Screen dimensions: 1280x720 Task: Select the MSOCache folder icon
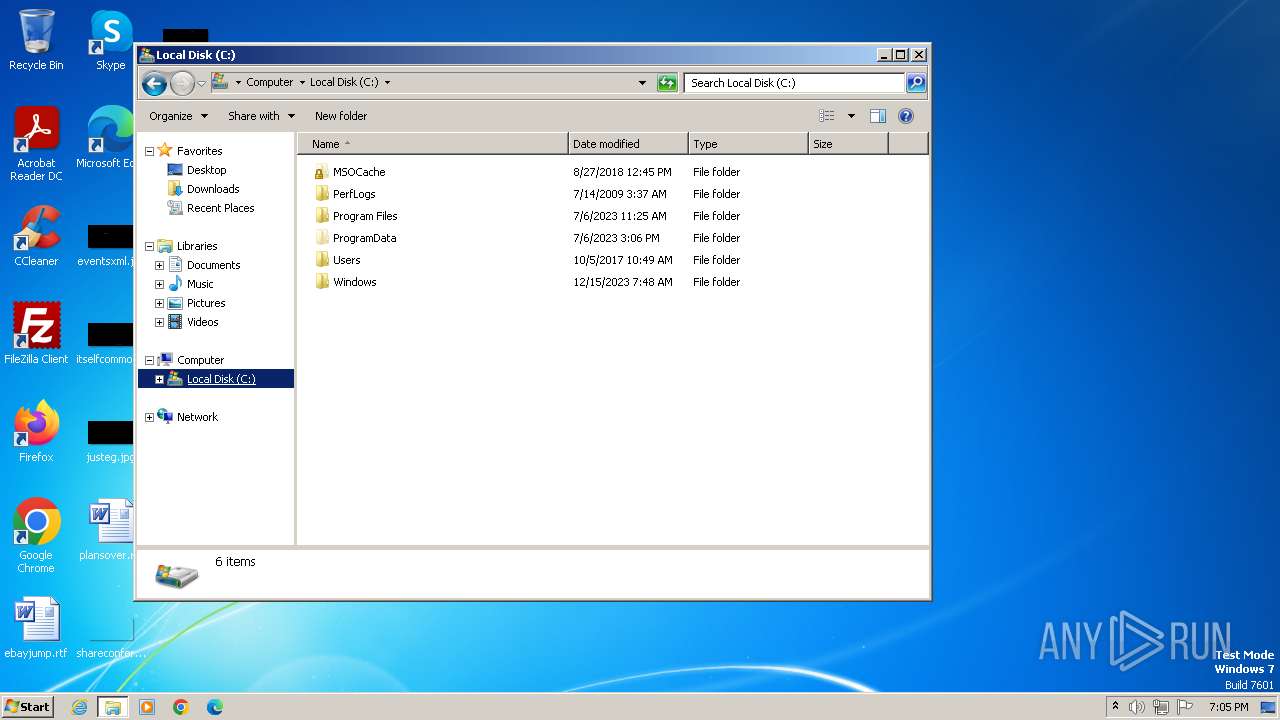click(321, 172)
